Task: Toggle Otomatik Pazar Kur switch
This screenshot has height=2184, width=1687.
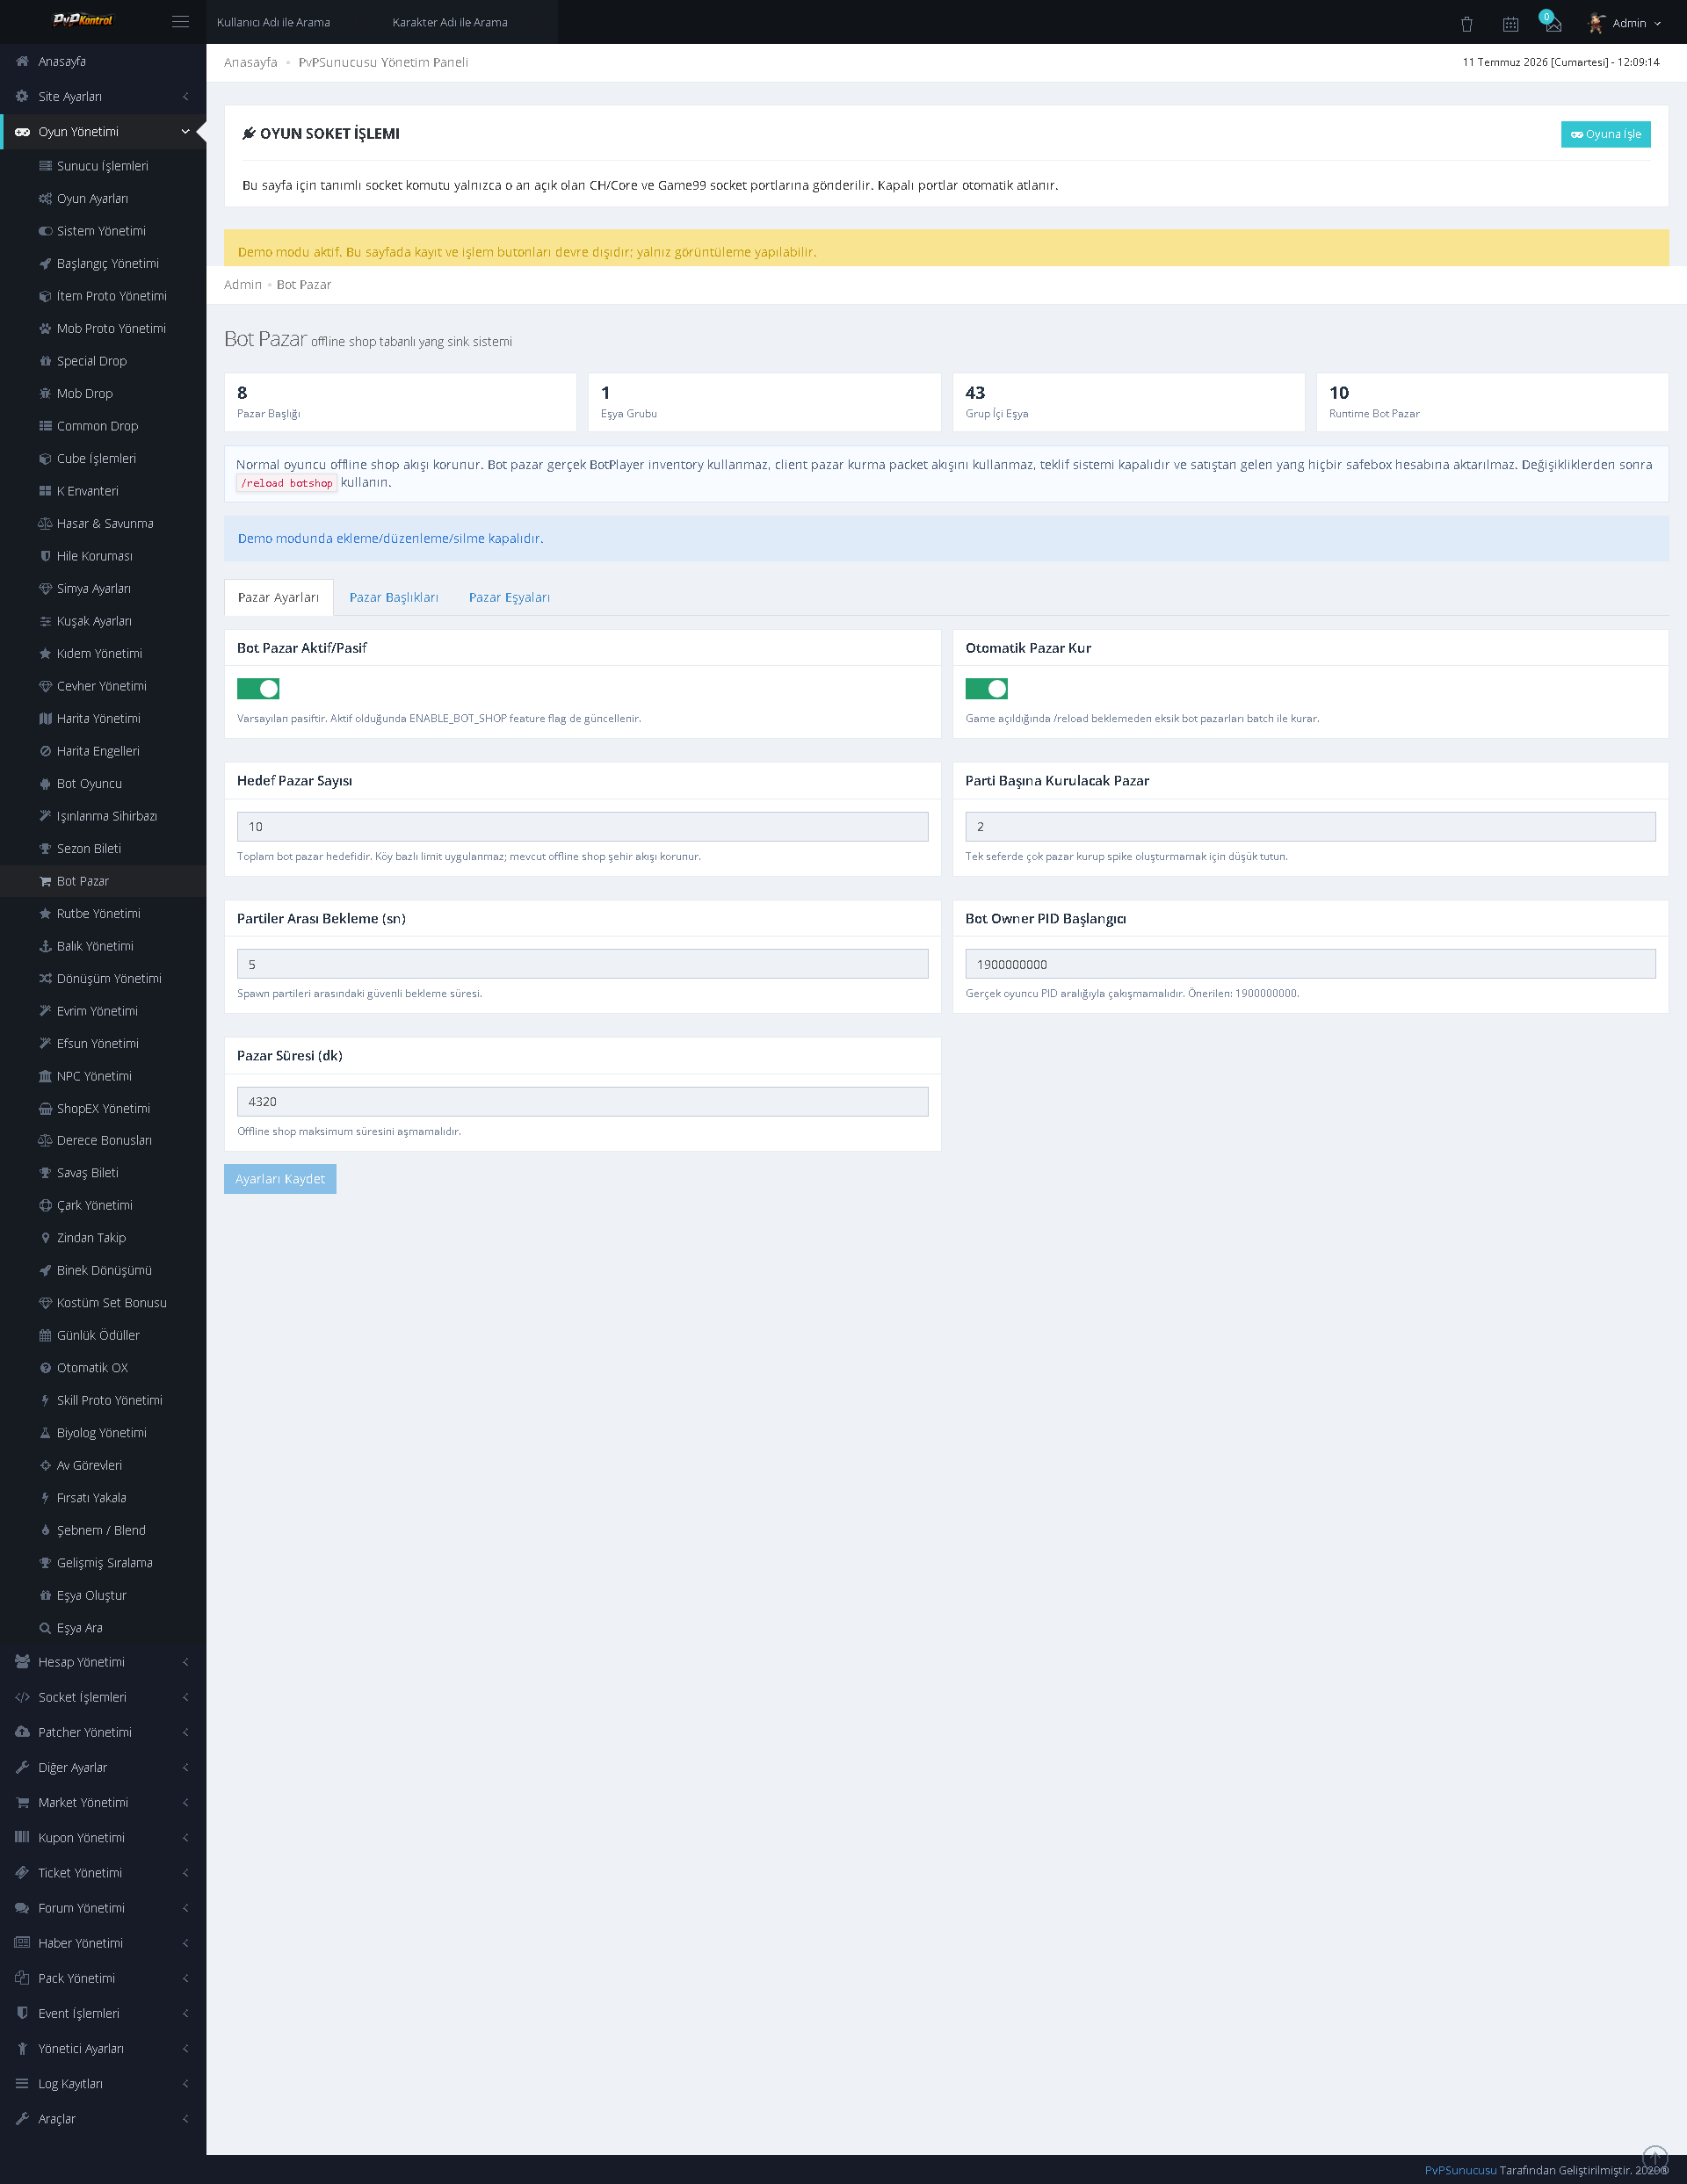Action: point(986,689)
